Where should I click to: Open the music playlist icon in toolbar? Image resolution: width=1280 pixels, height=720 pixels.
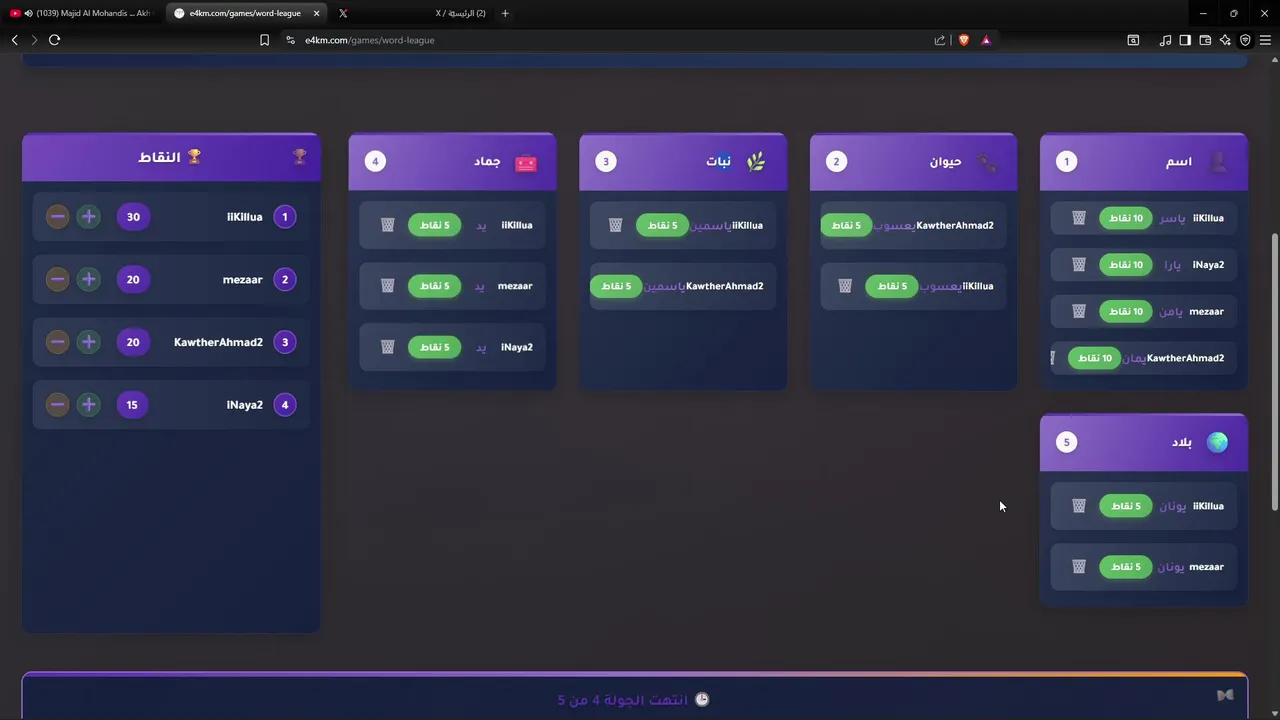tap(1165, 40)
